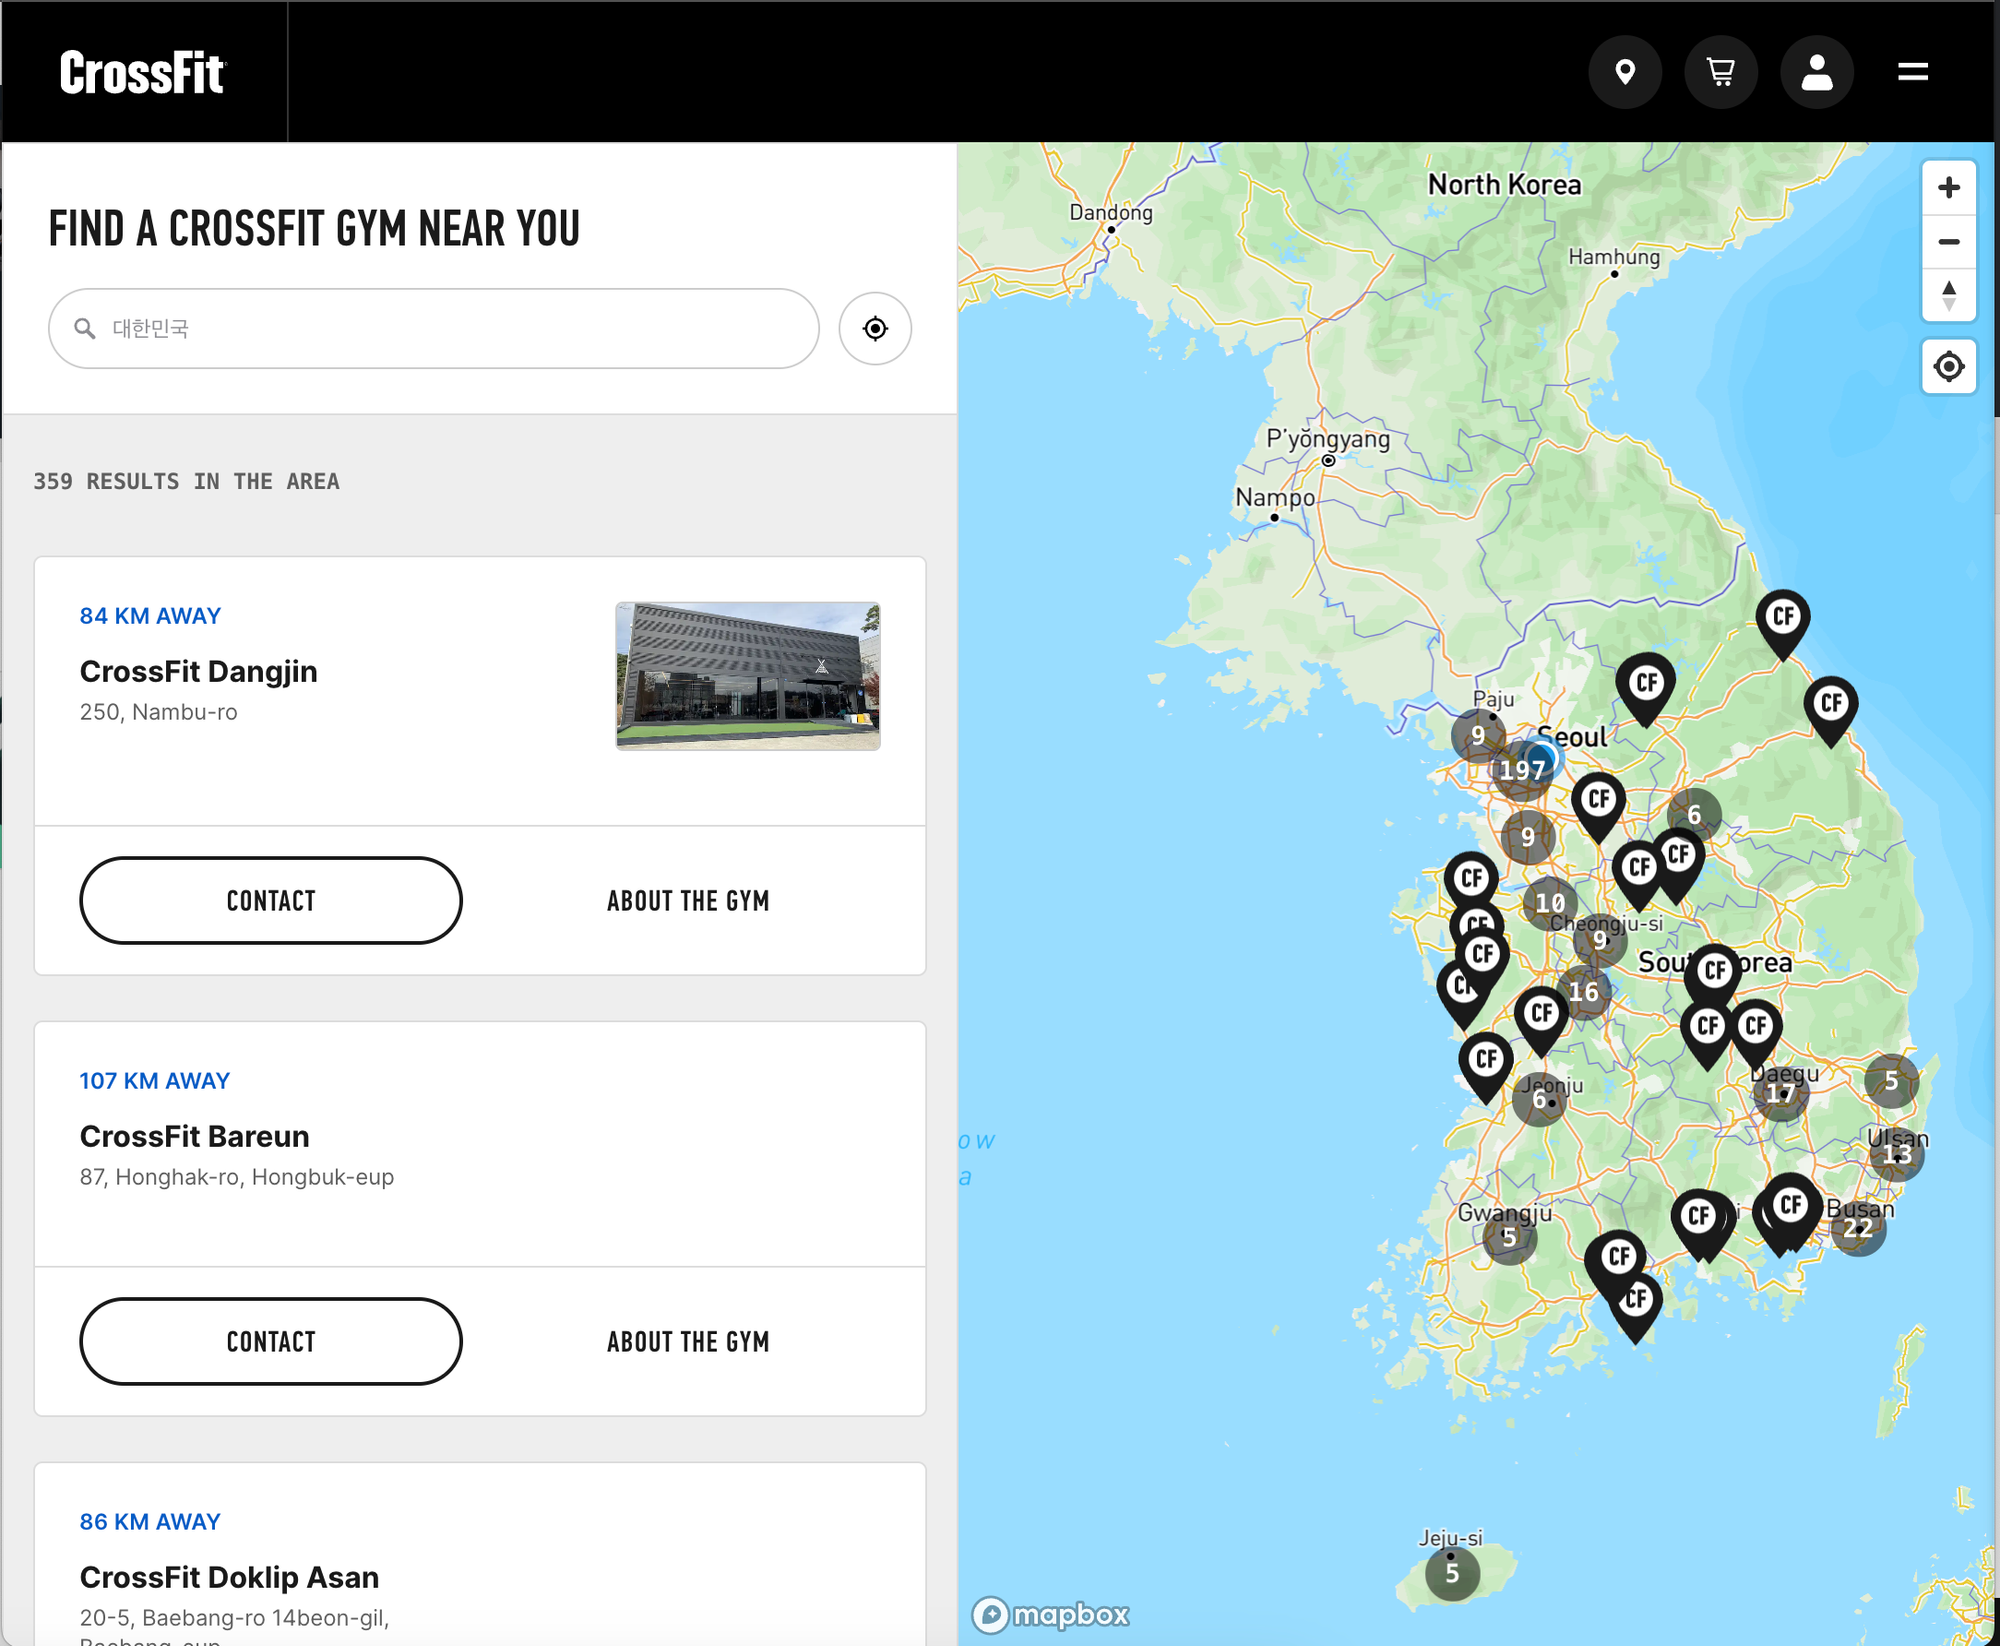Click the magnifier icon in the search field
The image size is (2000, 1646).
click(x=85, y=329)
